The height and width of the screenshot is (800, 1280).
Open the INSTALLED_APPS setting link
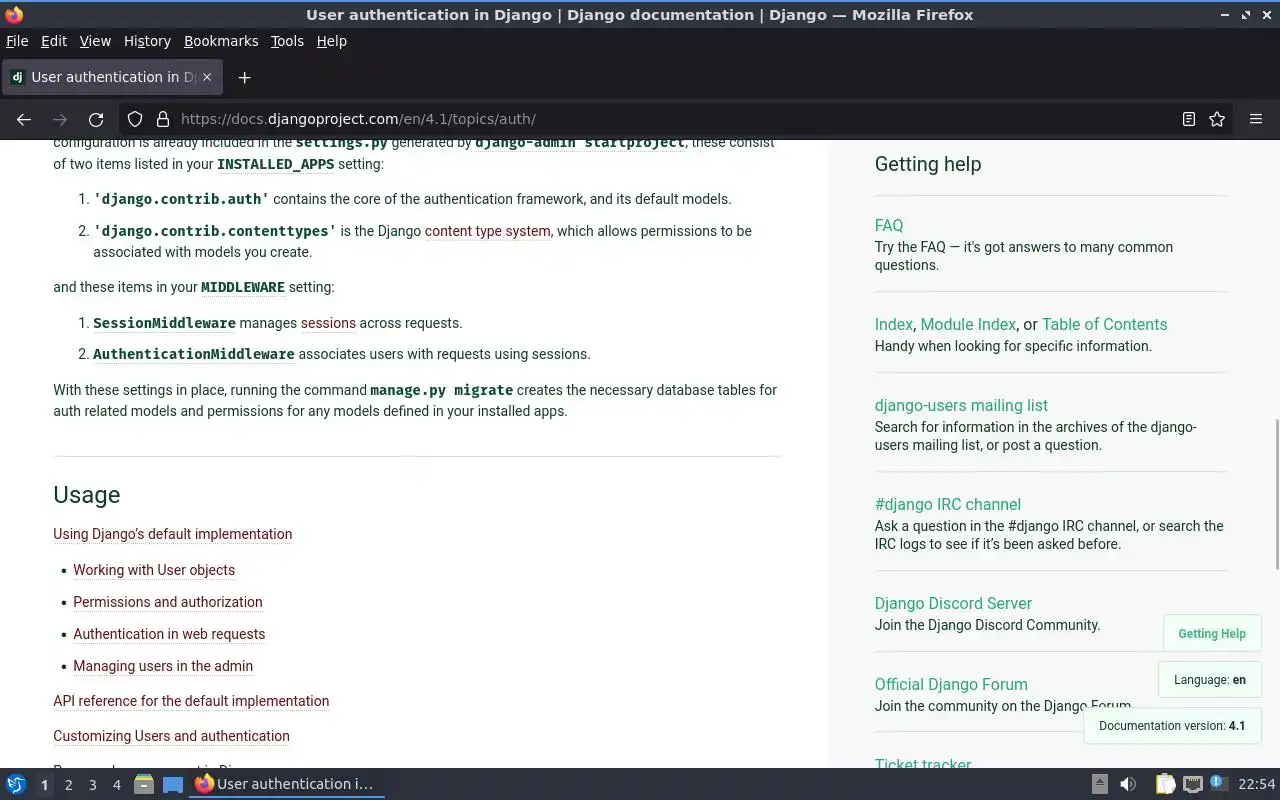click(275, 164)
